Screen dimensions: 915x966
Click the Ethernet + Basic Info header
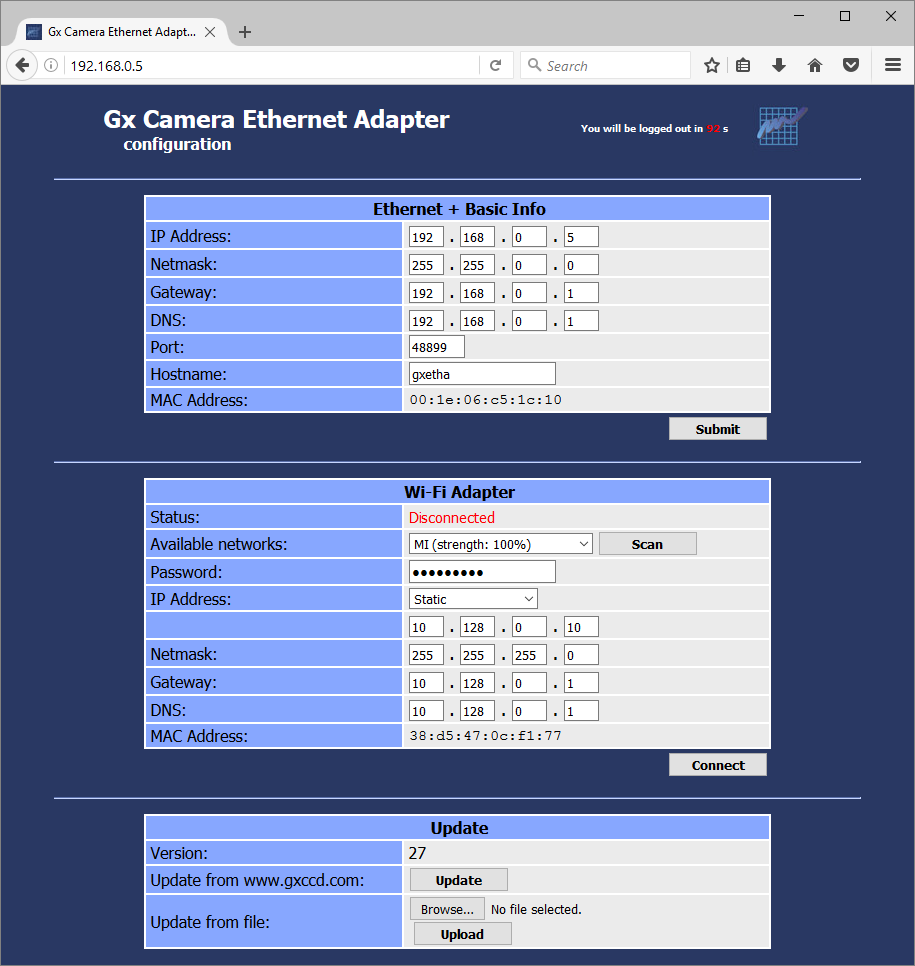[457, 209]
